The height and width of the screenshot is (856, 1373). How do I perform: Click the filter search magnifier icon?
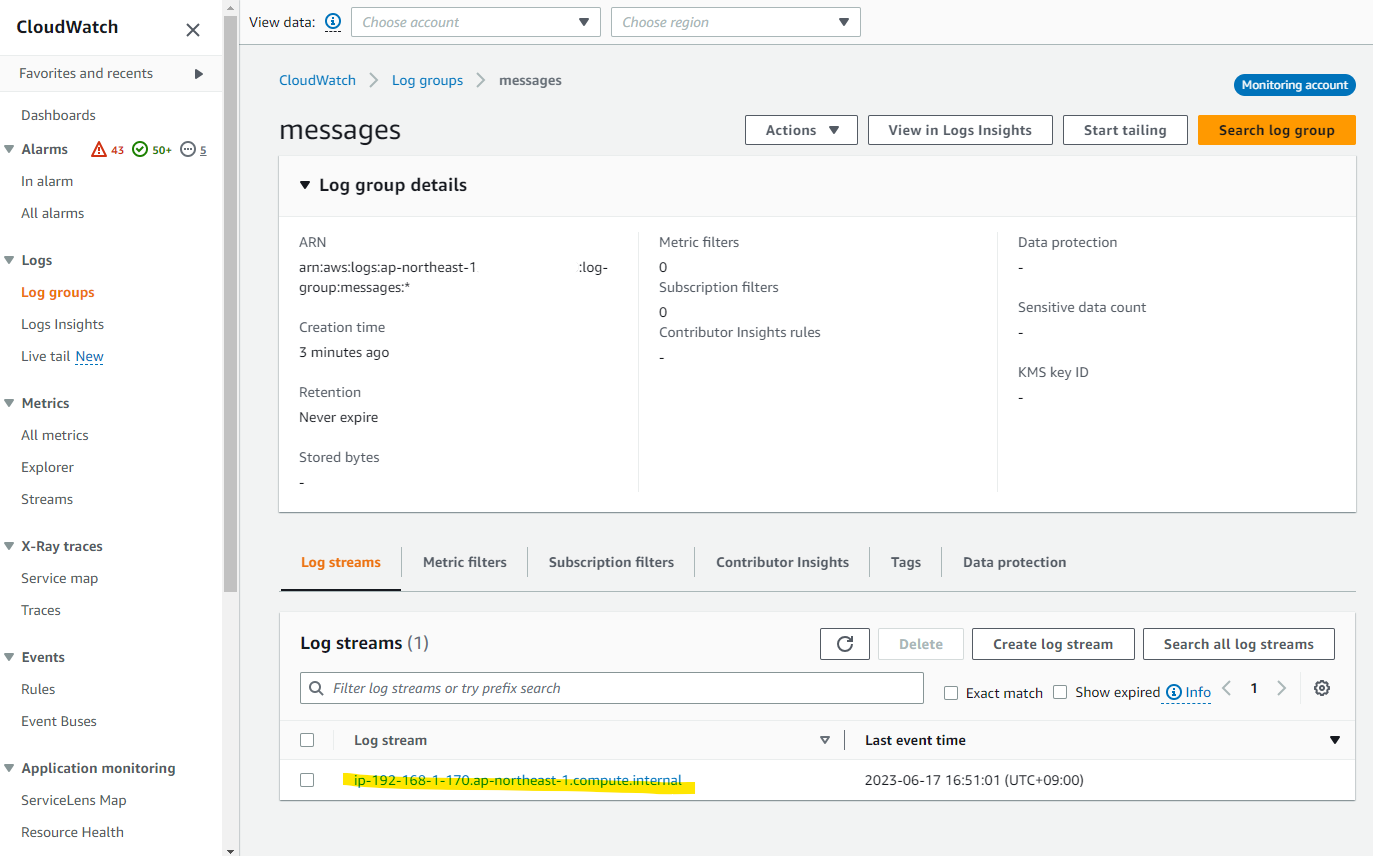316,688
